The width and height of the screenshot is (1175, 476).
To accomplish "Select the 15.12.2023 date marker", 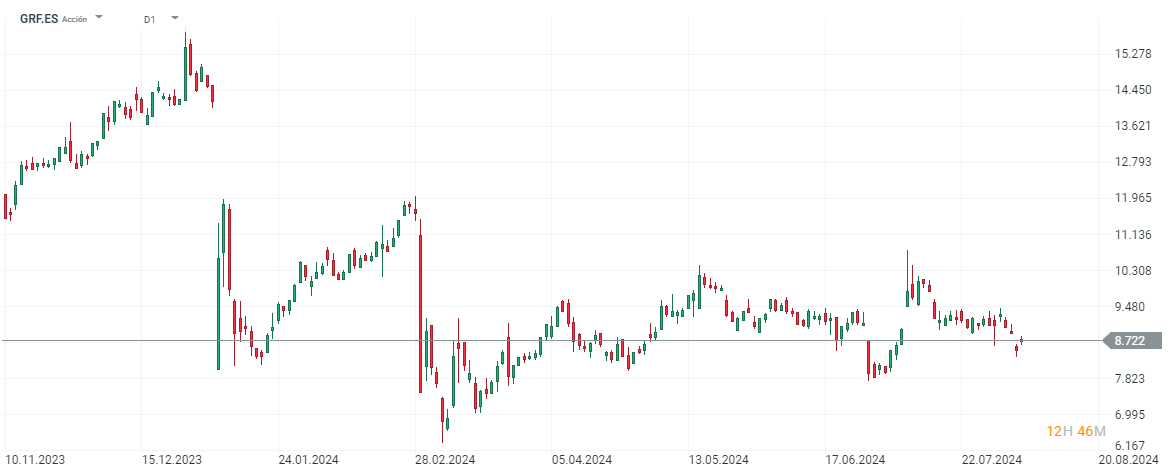I will [x=172, y=460].
